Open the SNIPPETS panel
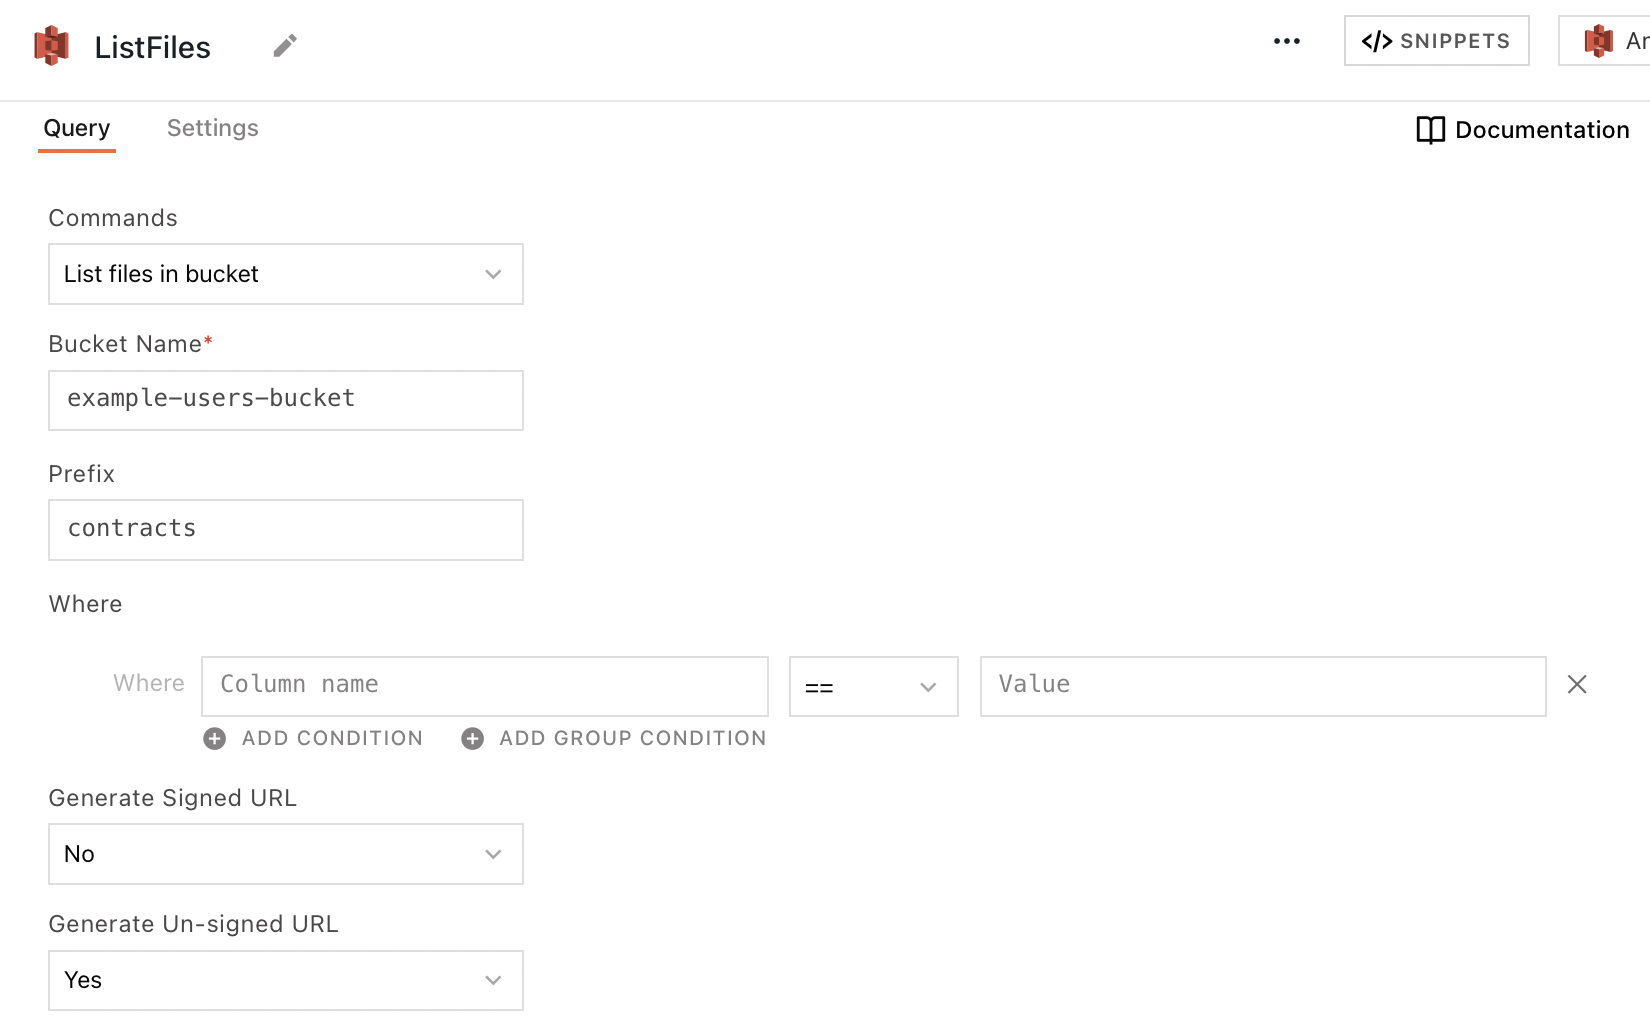Screen dimensions: 1650x1034 point(1436,41)
